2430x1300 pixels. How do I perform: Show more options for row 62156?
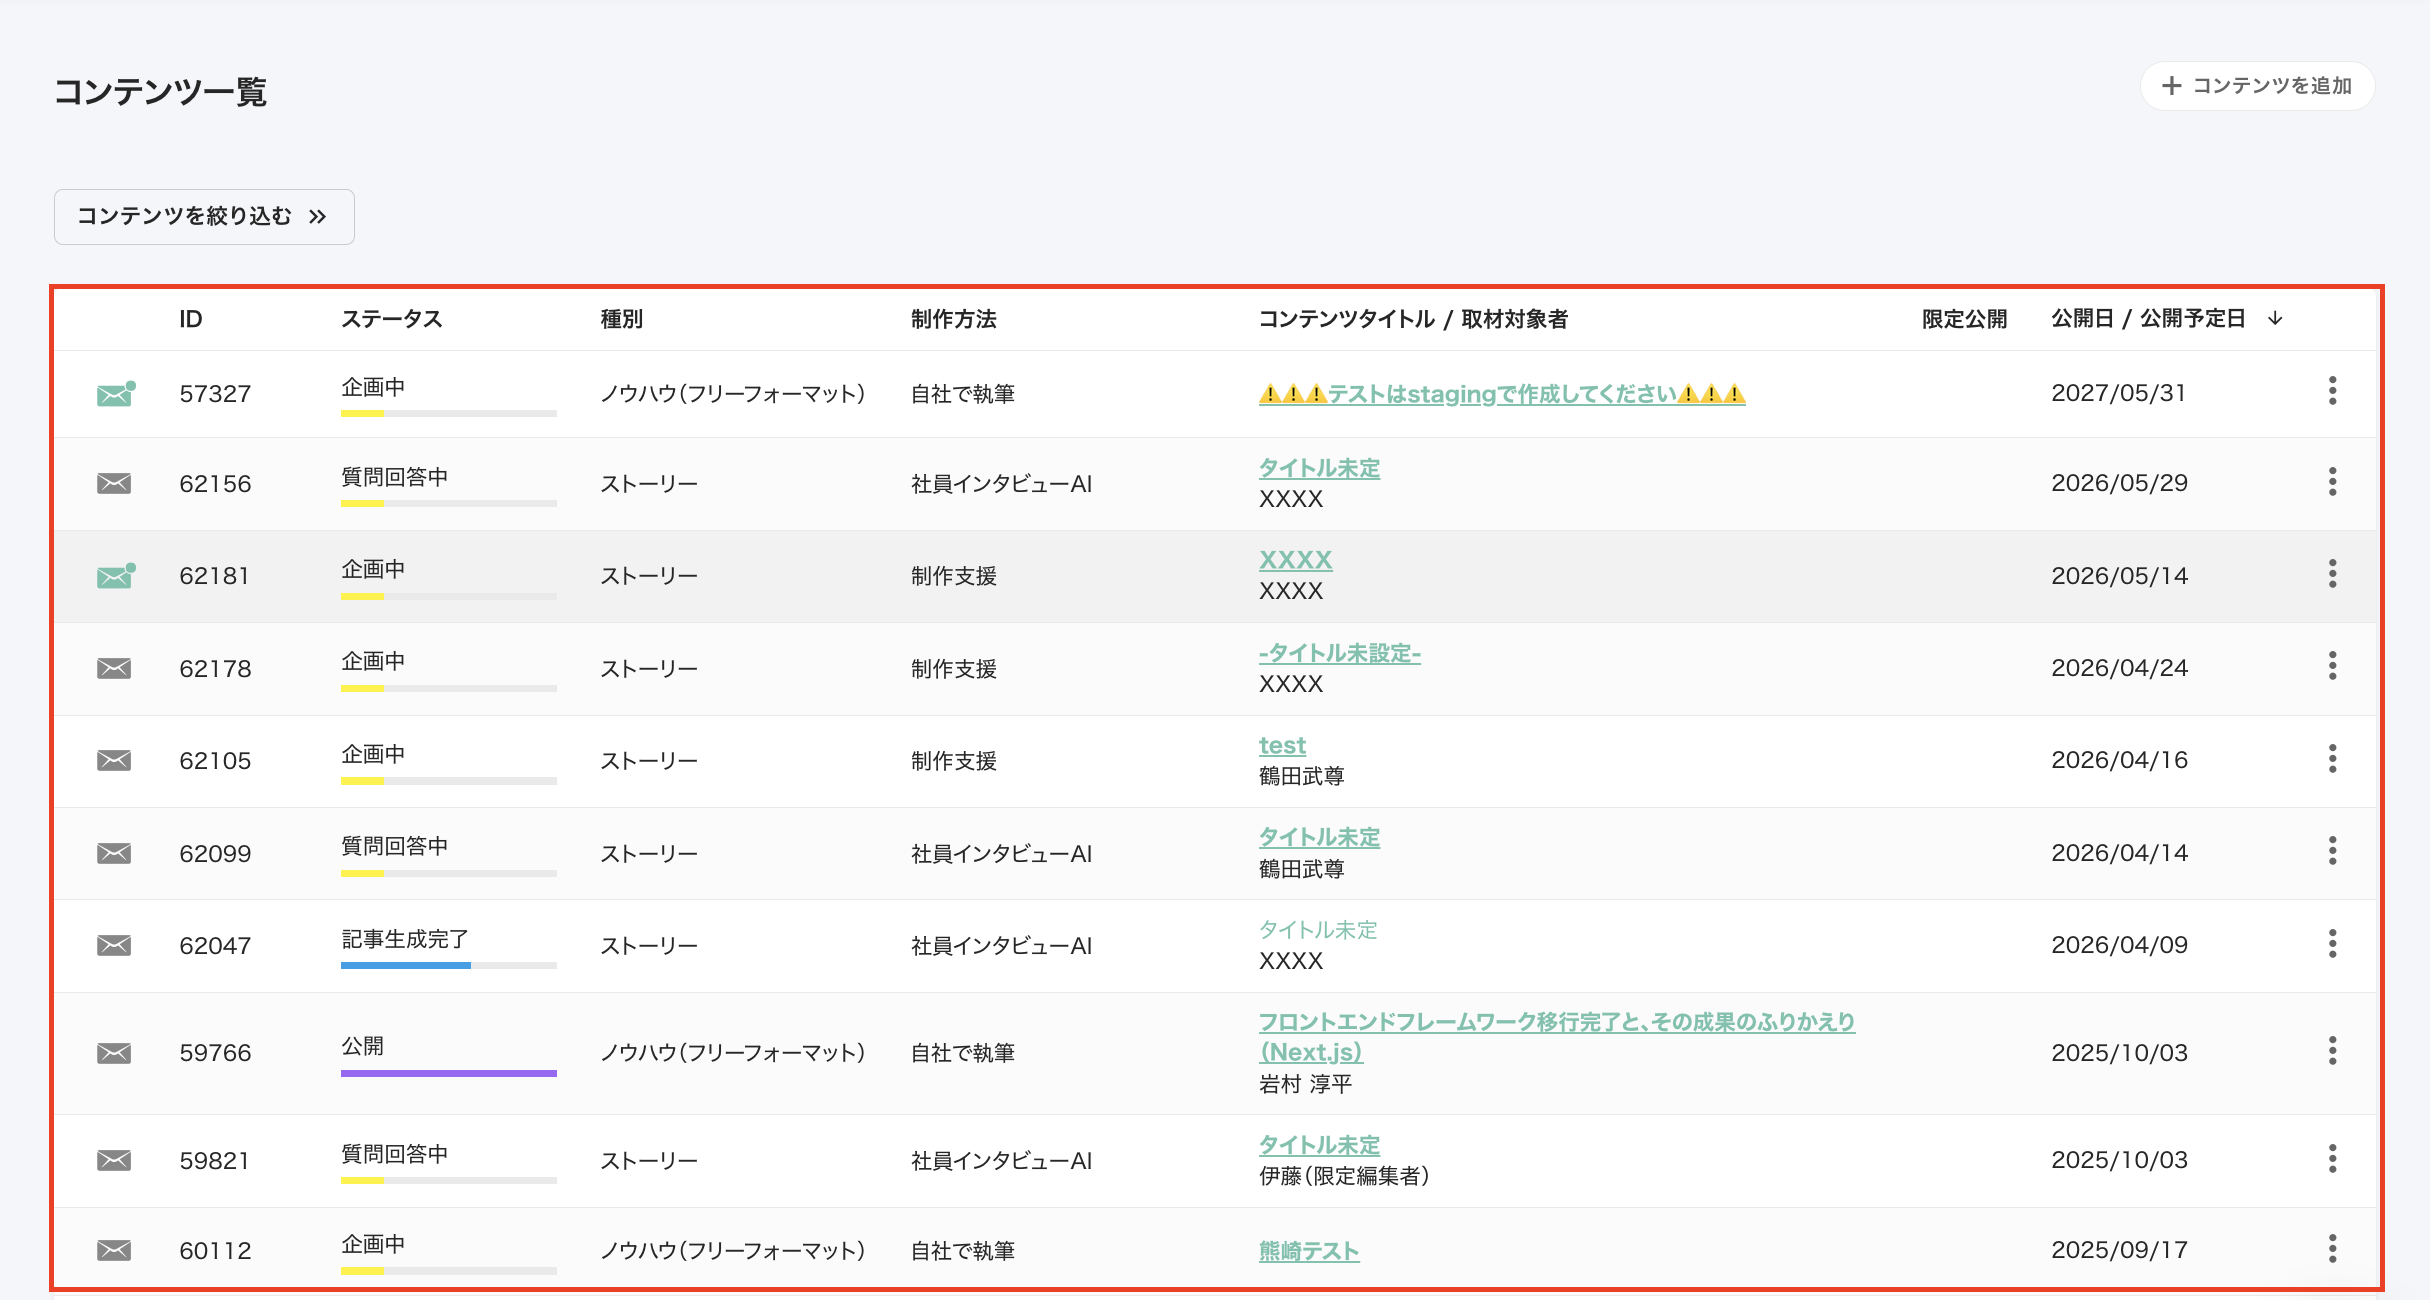[x=2332, y=482]
